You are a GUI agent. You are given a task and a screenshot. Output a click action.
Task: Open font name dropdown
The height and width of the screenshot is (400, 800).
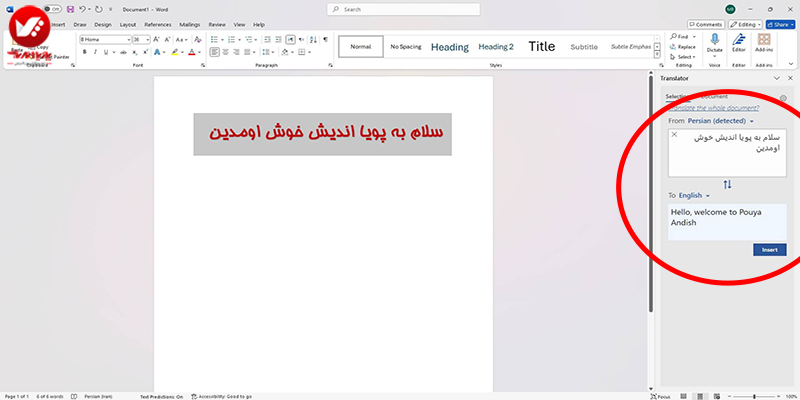pos(129,39)
